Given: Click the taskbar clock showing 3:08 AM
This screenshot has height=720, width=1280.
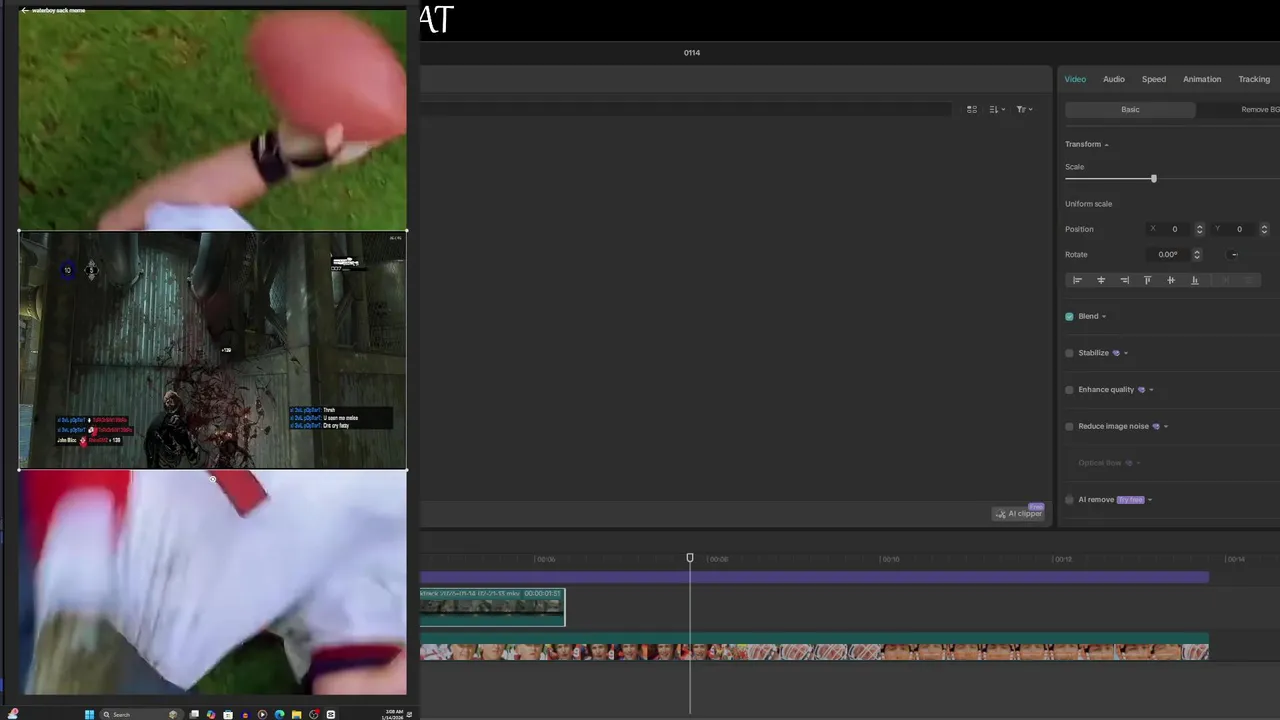Looking at the screenshot, I should [394, 714].
